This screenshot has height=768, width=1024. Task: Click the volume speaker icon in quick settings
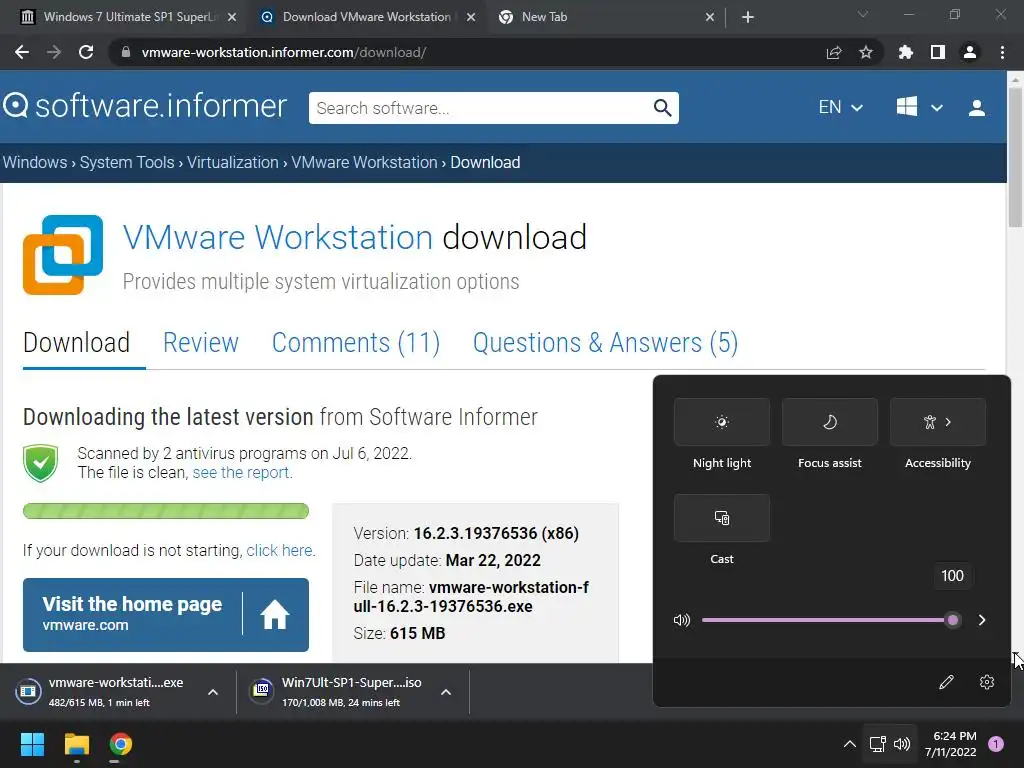(x=681, y=620)
